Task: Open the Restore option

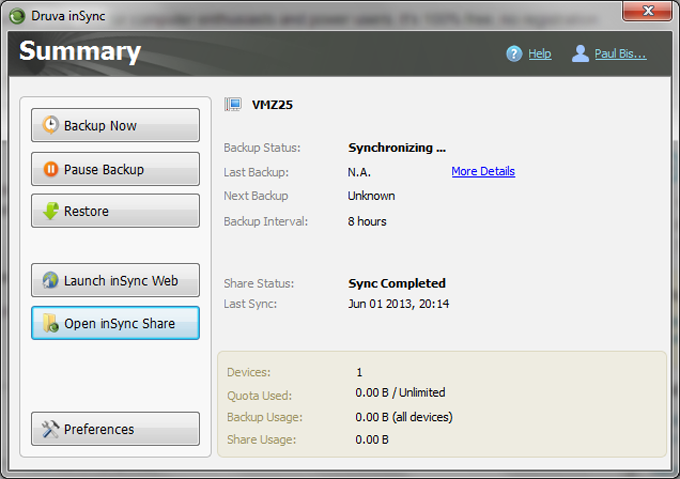Action: click(x=115, y=211)
